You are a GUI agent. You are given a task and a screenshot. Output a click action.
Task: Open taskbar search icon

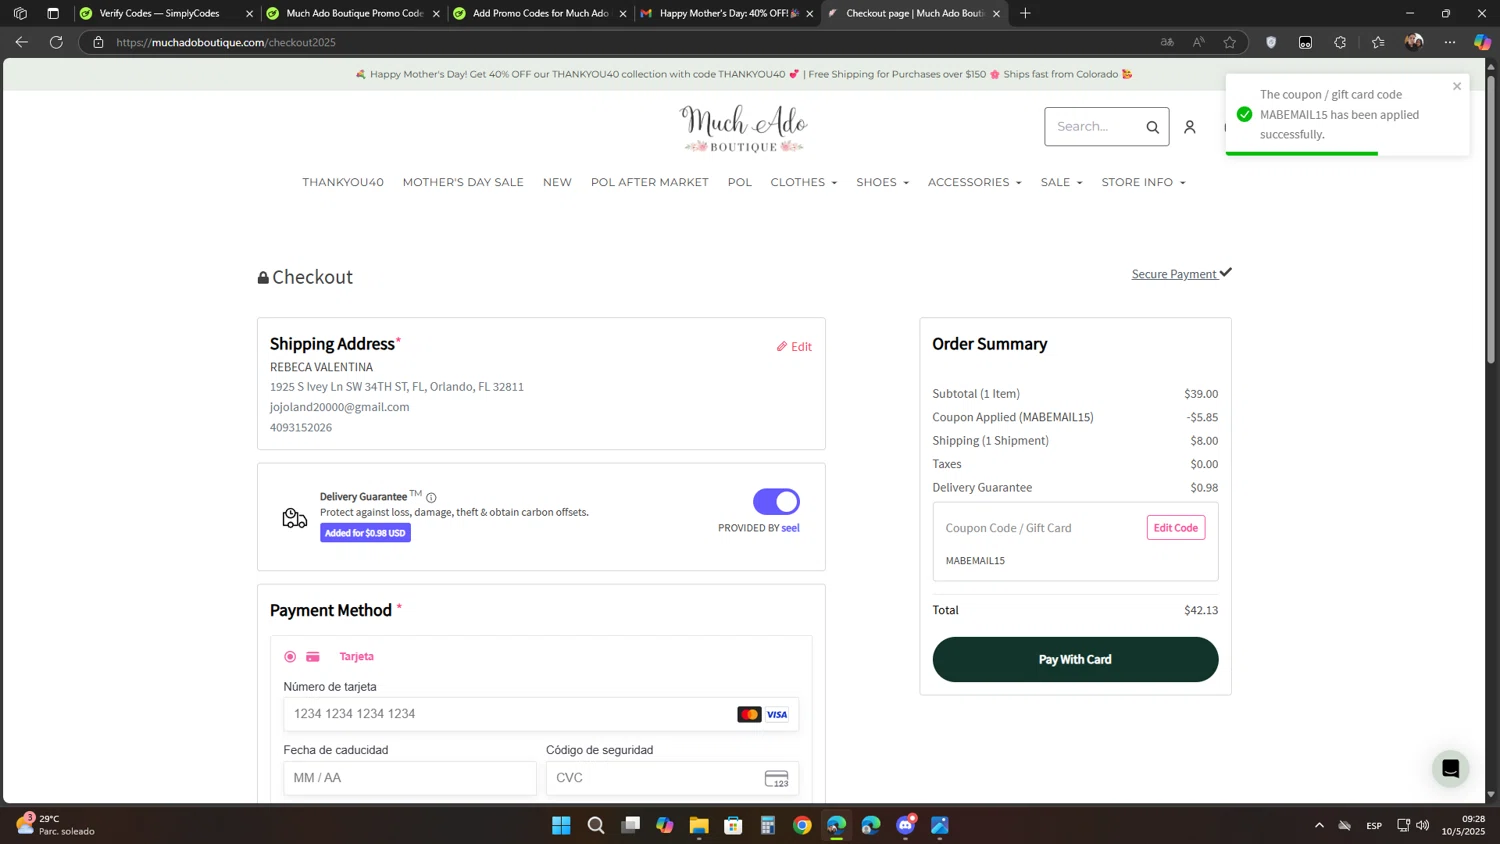(596, 825)
